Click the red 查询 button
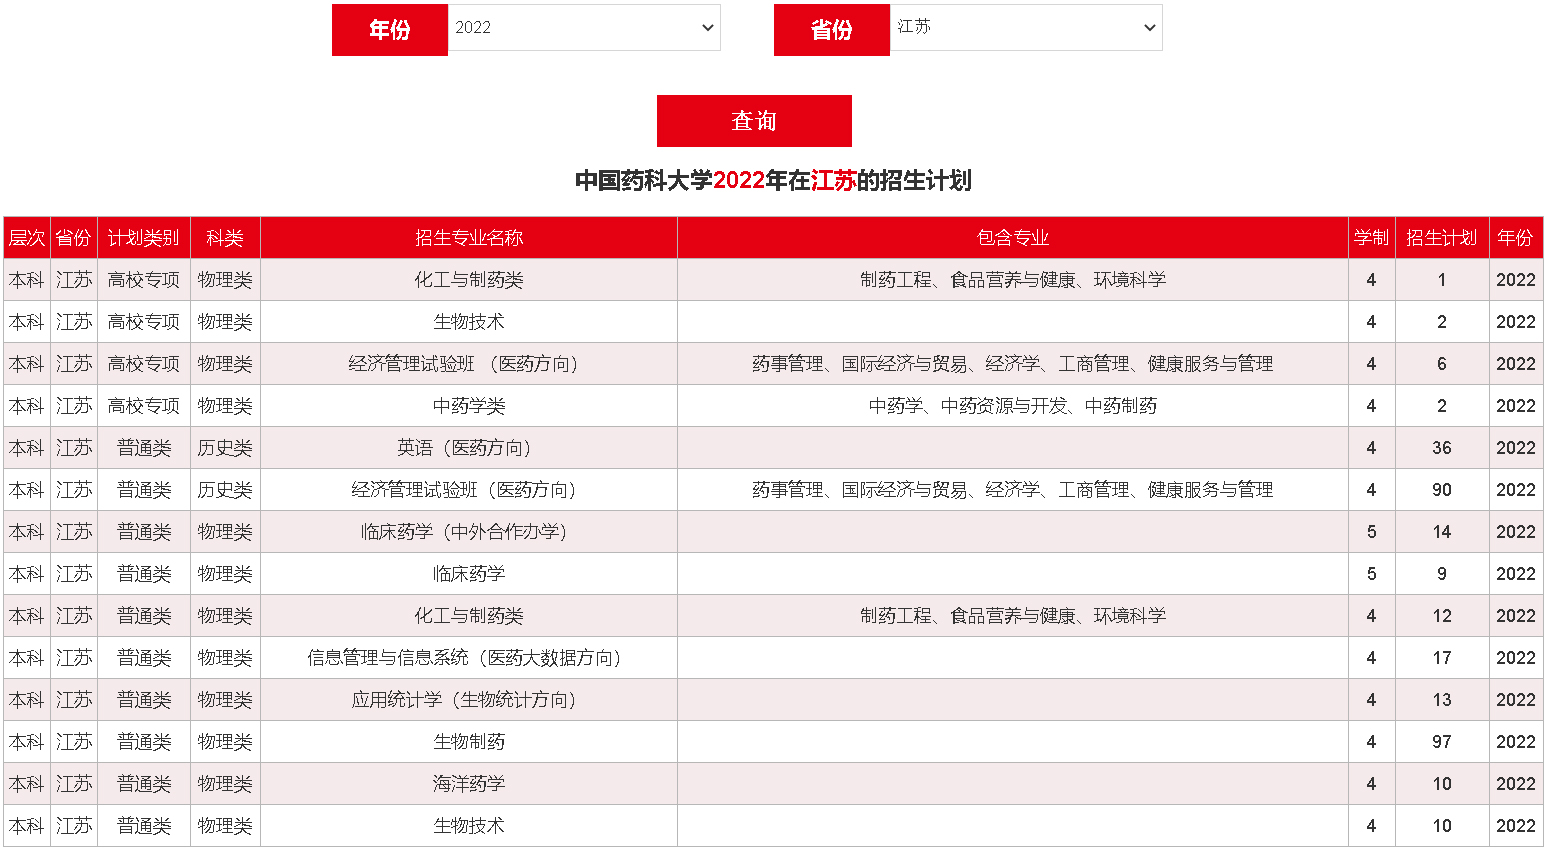 point(754,121)
